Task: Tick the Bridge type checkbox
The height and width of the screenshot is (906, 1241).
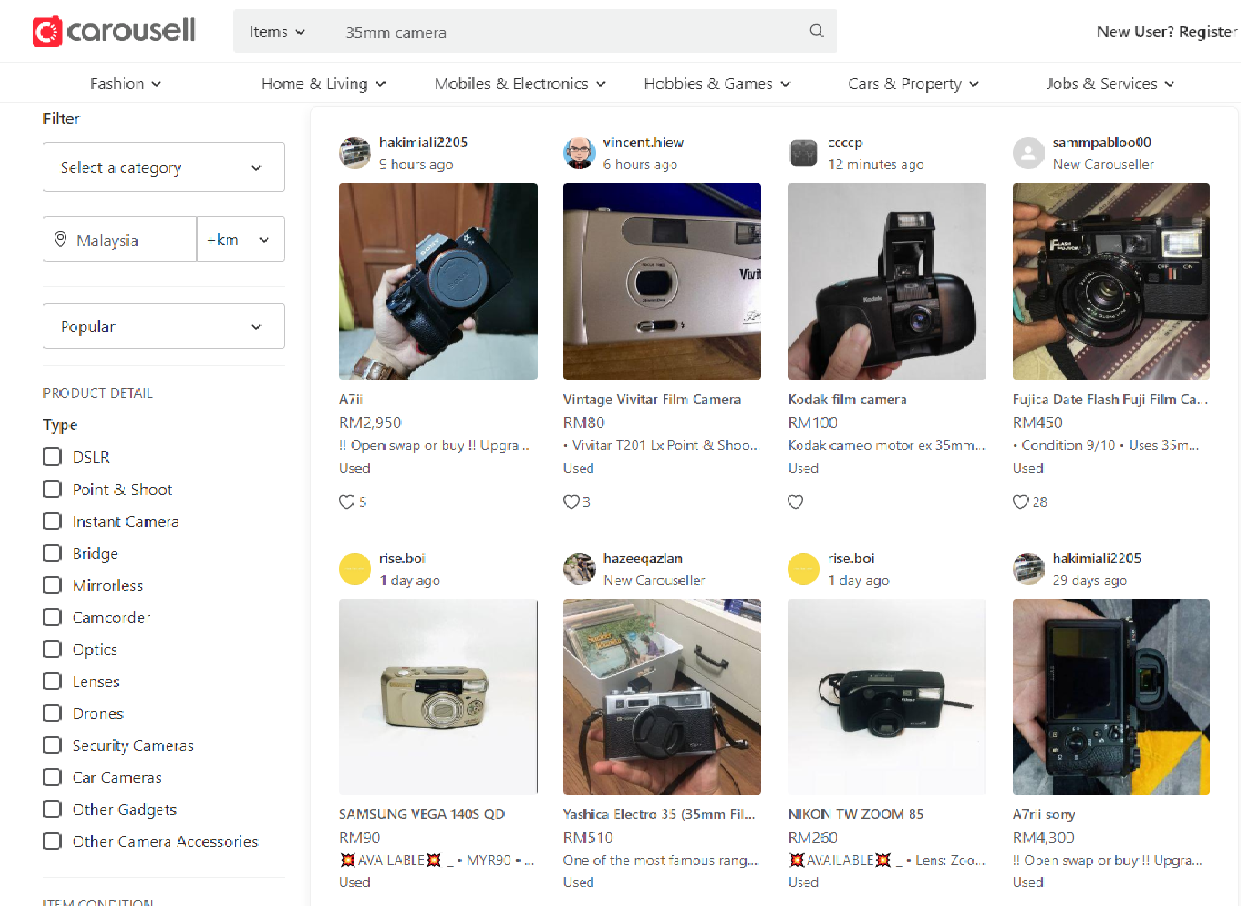Action: [52, 553]
